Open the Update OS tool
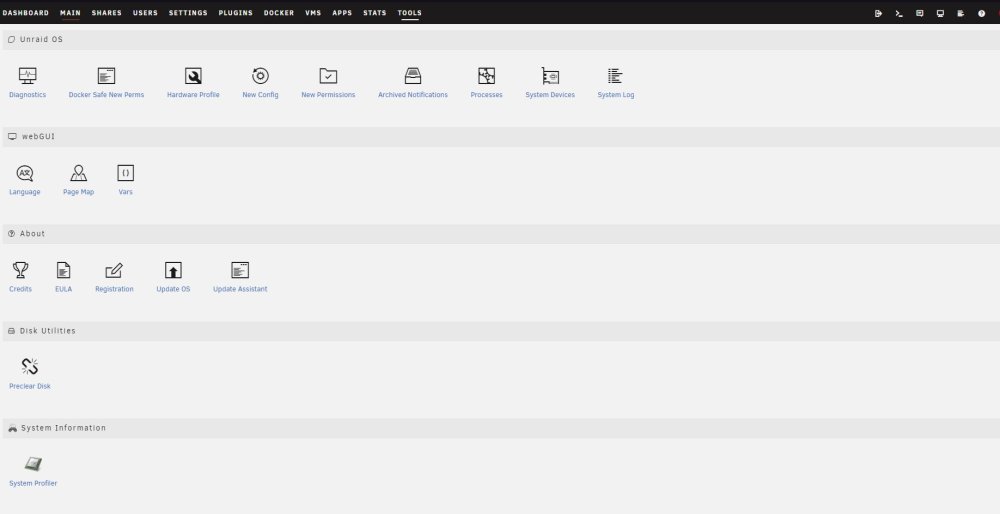 (173, 277)
